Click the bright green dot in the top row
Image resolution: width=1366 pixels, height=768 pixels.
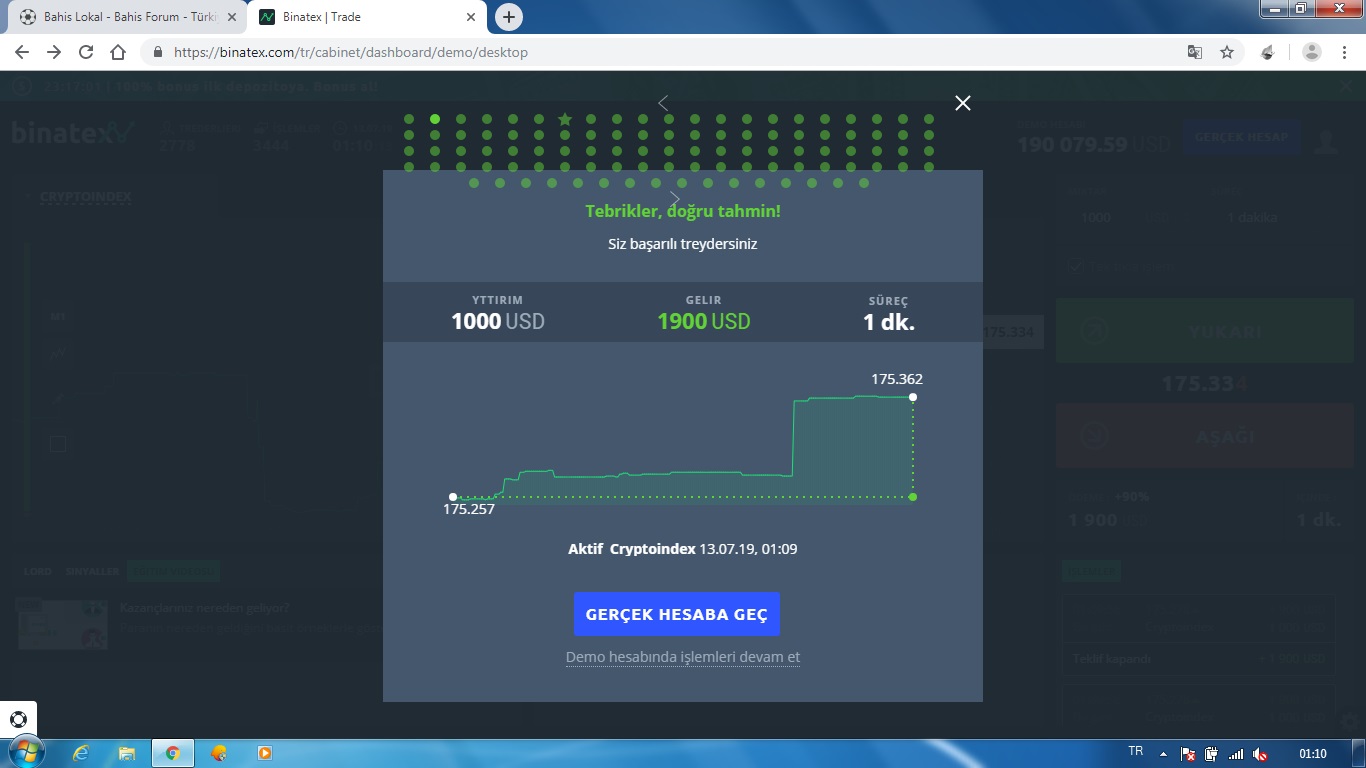(435, 119)
